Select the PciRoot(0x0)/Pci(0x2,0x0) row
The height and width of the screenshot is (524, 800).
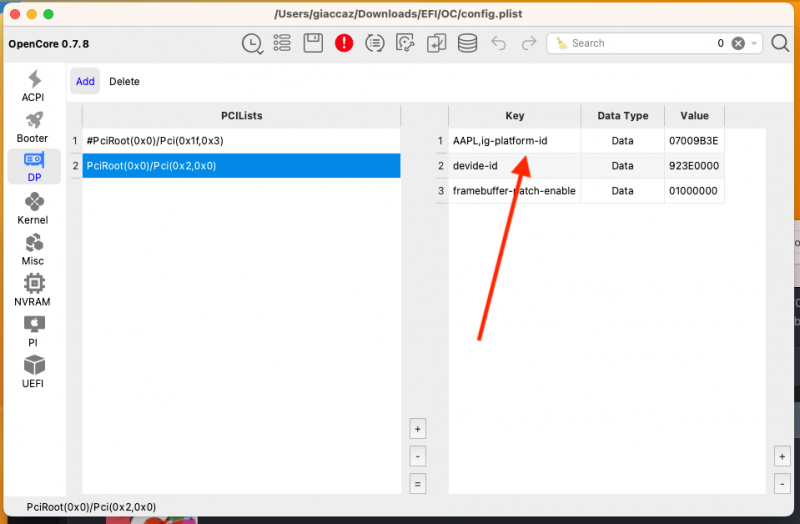(241, 166)
